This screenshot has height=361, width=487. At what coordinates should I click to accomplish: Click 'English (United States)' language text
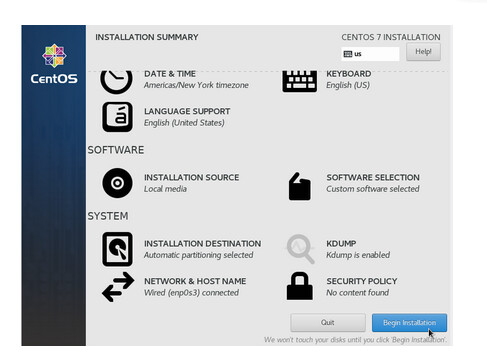(x=184, y=123)
